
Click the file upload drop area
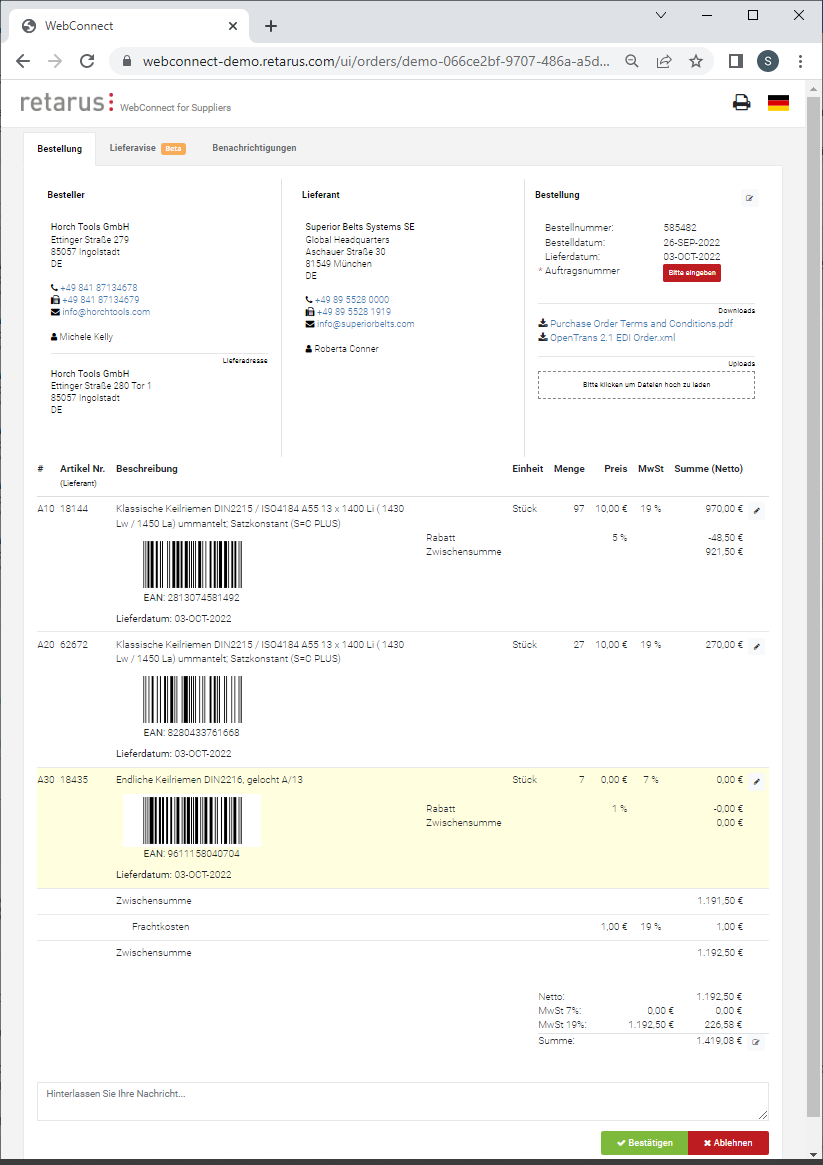click(646, 385)
